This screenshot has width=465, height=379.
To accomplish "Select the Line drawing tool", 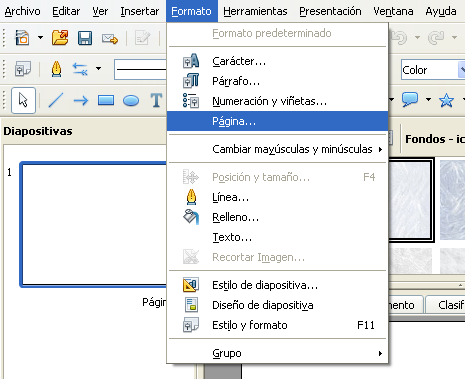I will click(56, 100).
